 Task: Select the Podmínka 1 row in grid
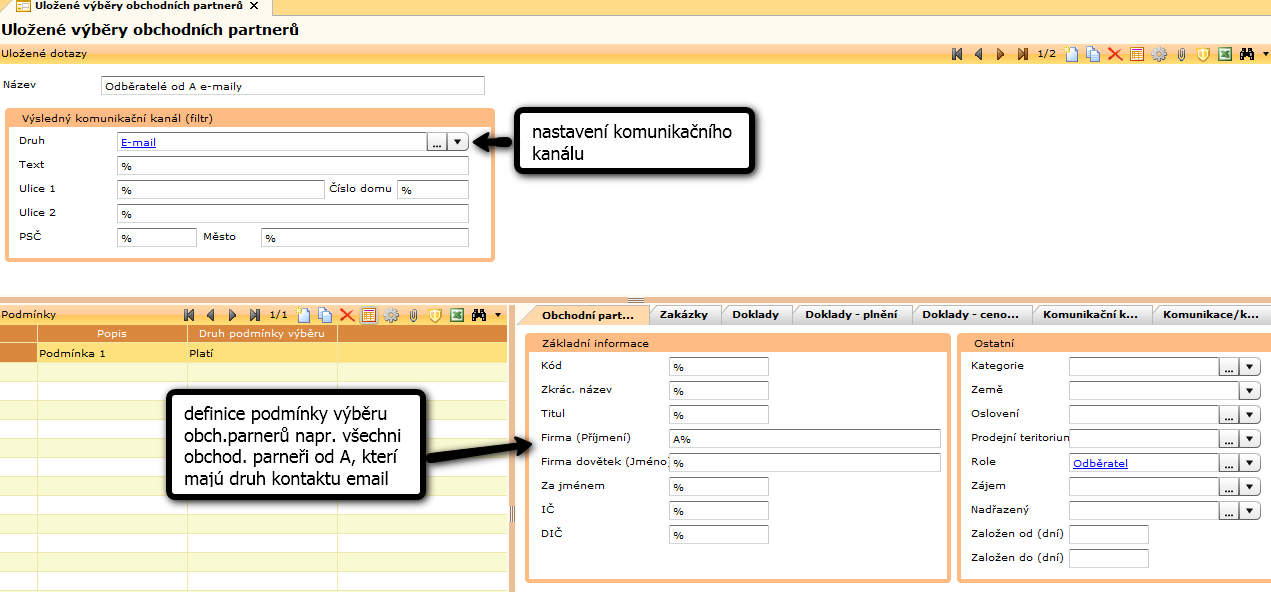[x=112, y=353]
